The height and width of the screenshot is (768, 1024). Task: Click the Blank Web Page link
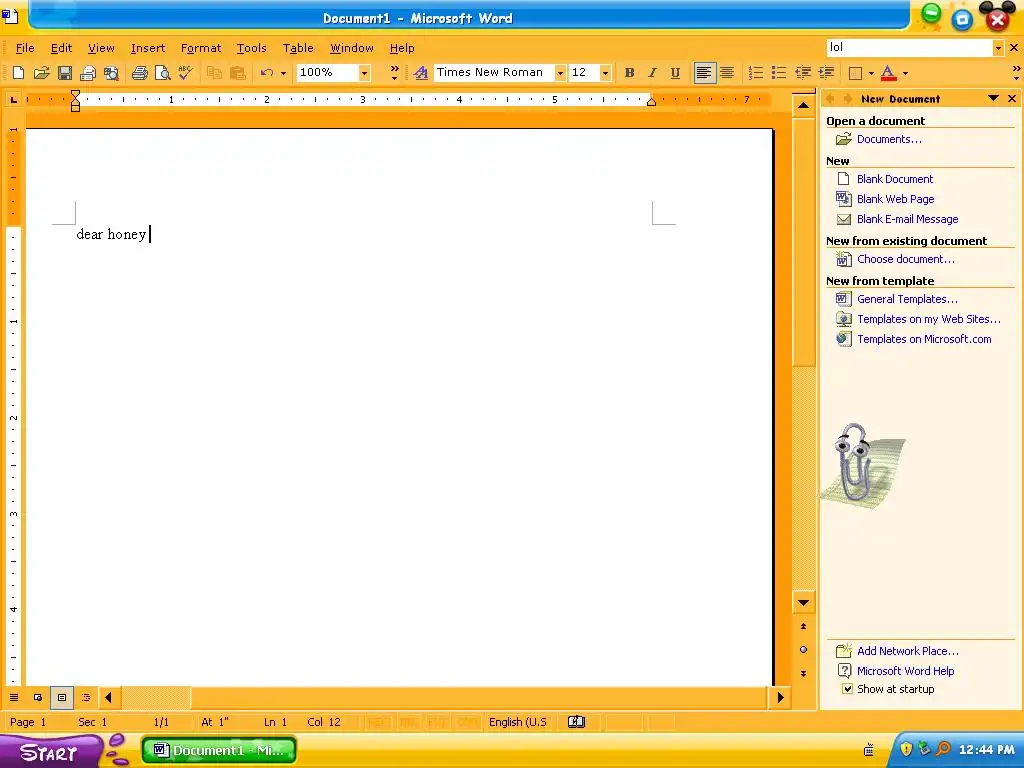(895, 199)
